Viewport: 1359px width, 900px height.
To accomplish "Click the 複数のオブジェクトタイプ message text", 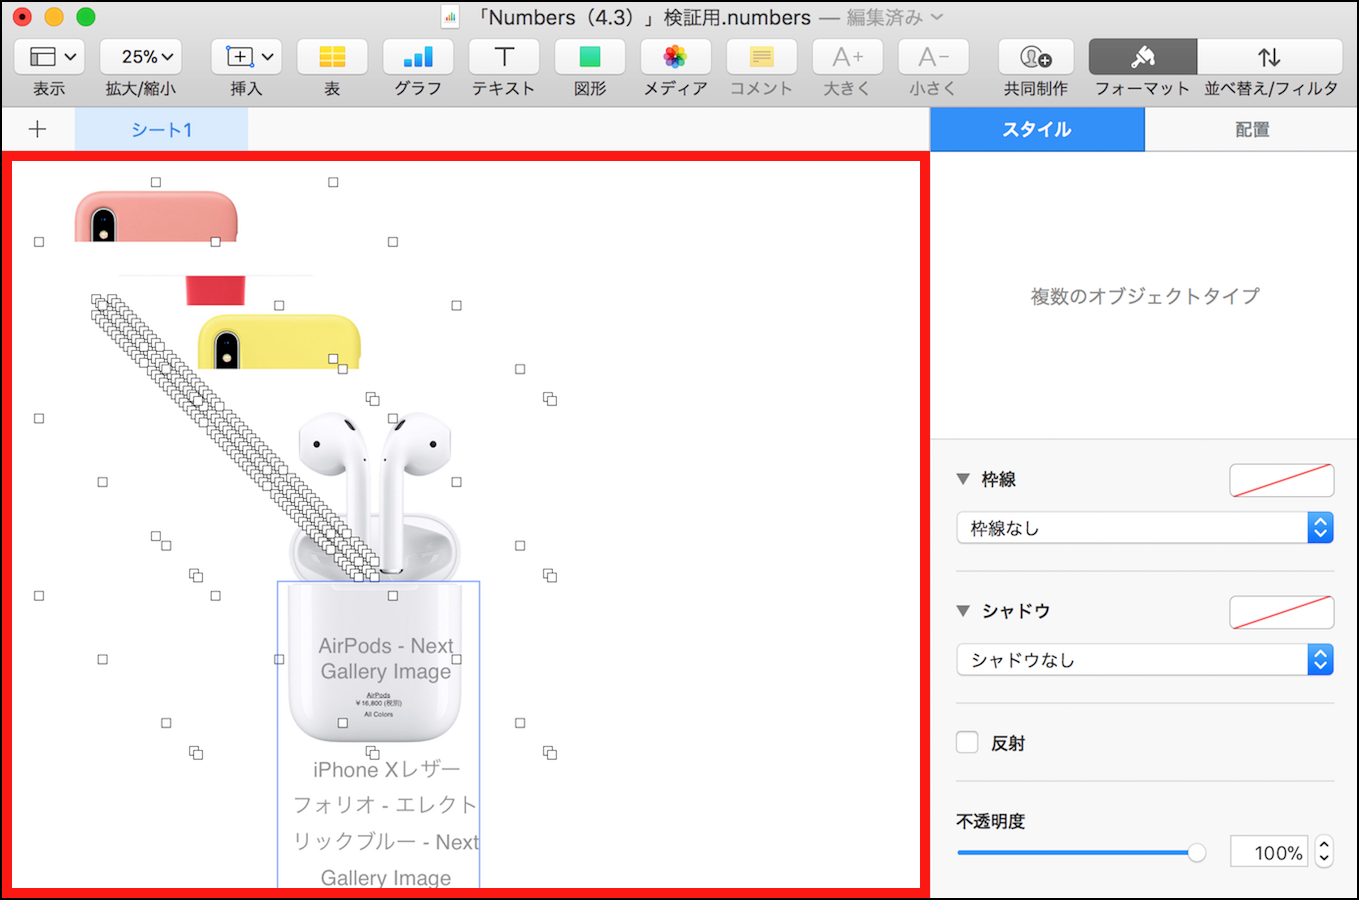I will (1145, 296).
